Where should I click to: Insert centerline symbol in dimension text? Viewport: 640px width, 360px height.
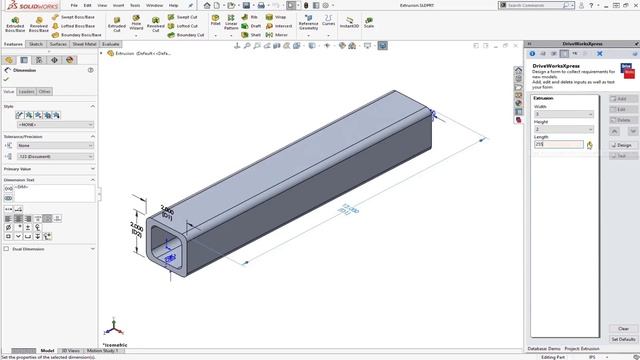point(38,227)
